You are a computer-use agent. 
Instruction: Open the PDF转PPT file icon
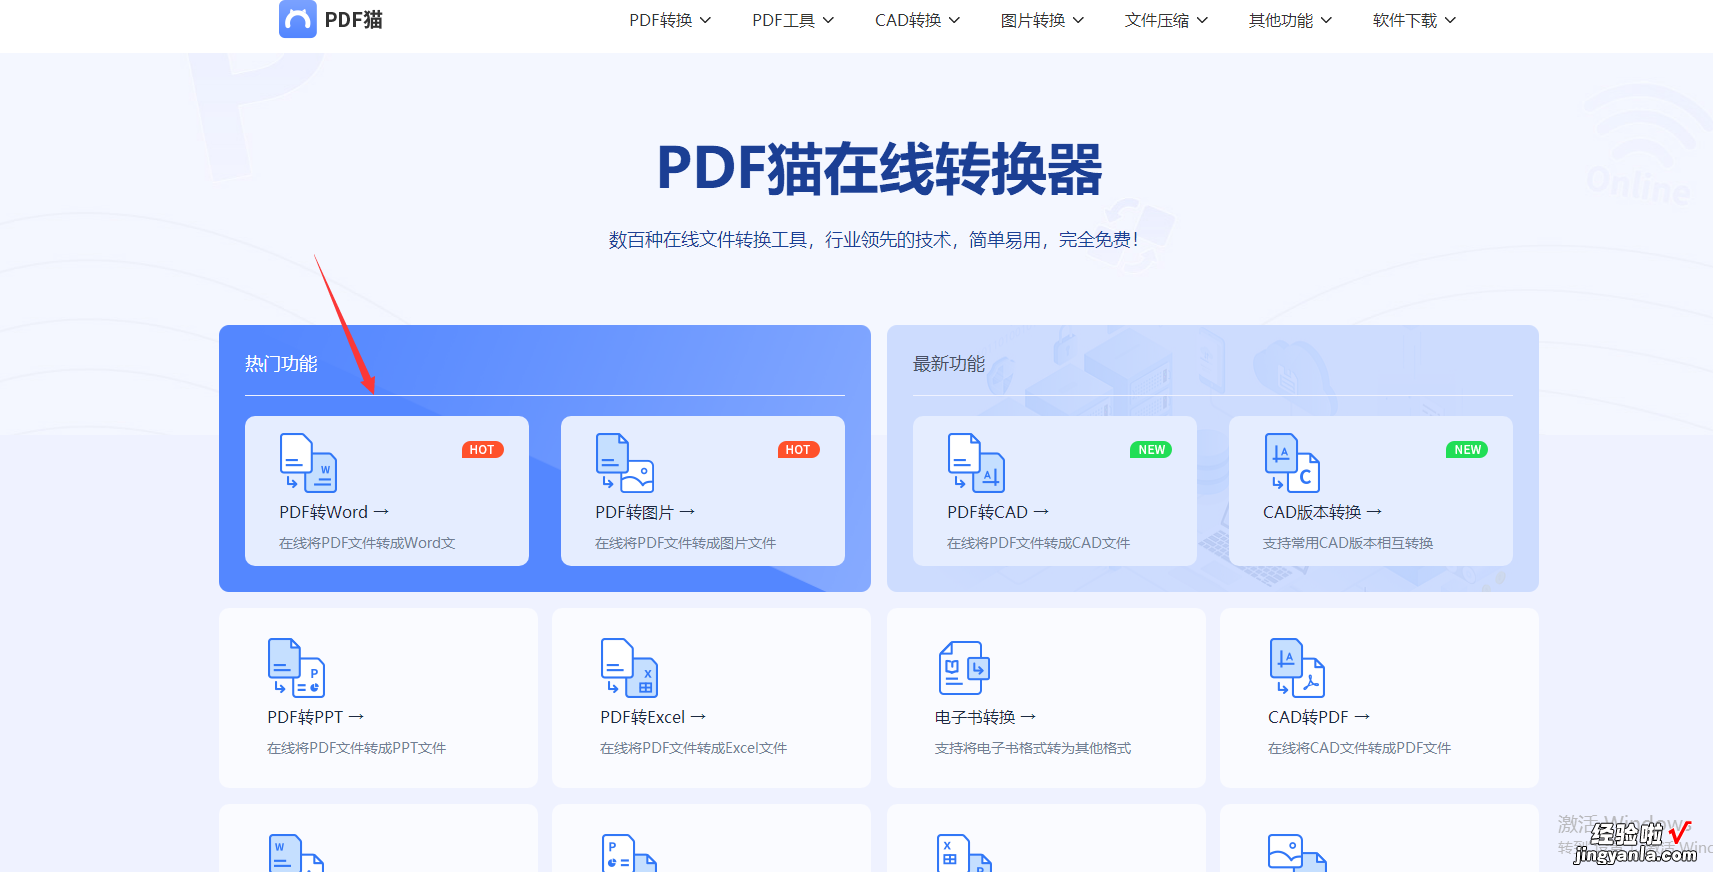296,668
